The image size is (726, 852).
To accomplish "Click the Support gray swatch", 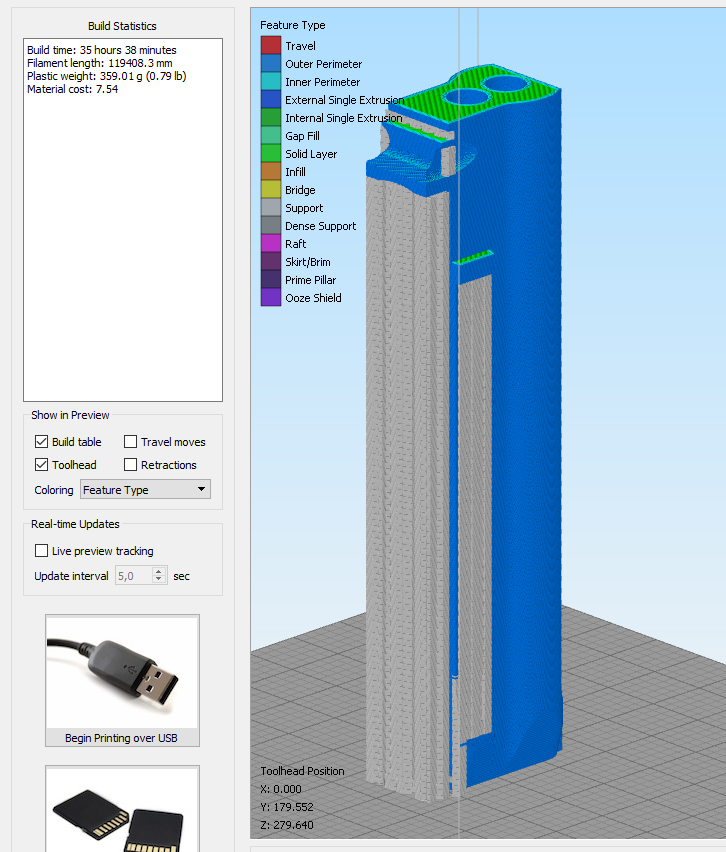I will 271,208.
